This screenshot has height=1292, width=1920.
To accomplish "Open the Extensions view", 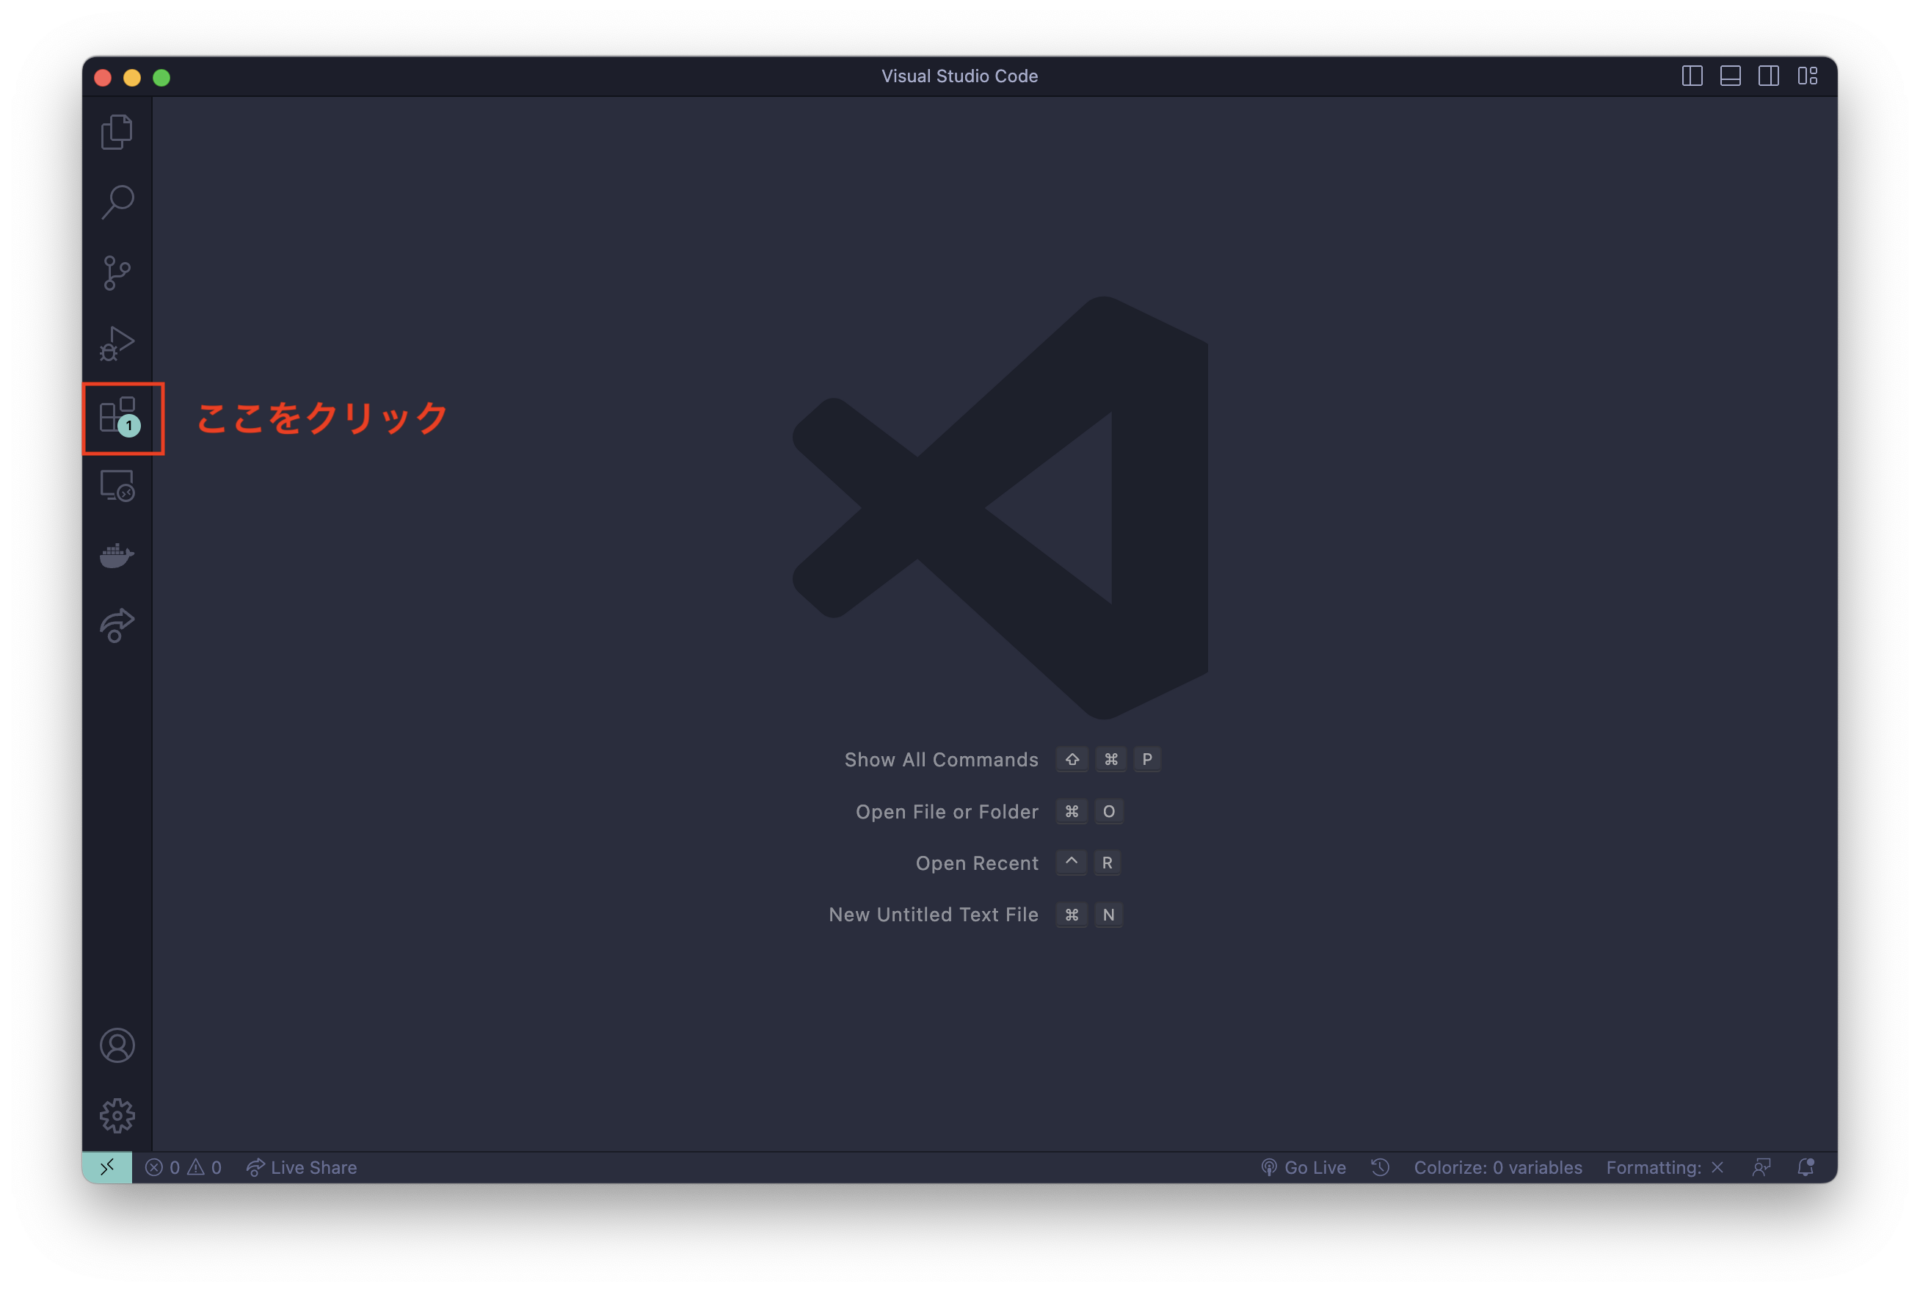I will click(119, 416).
